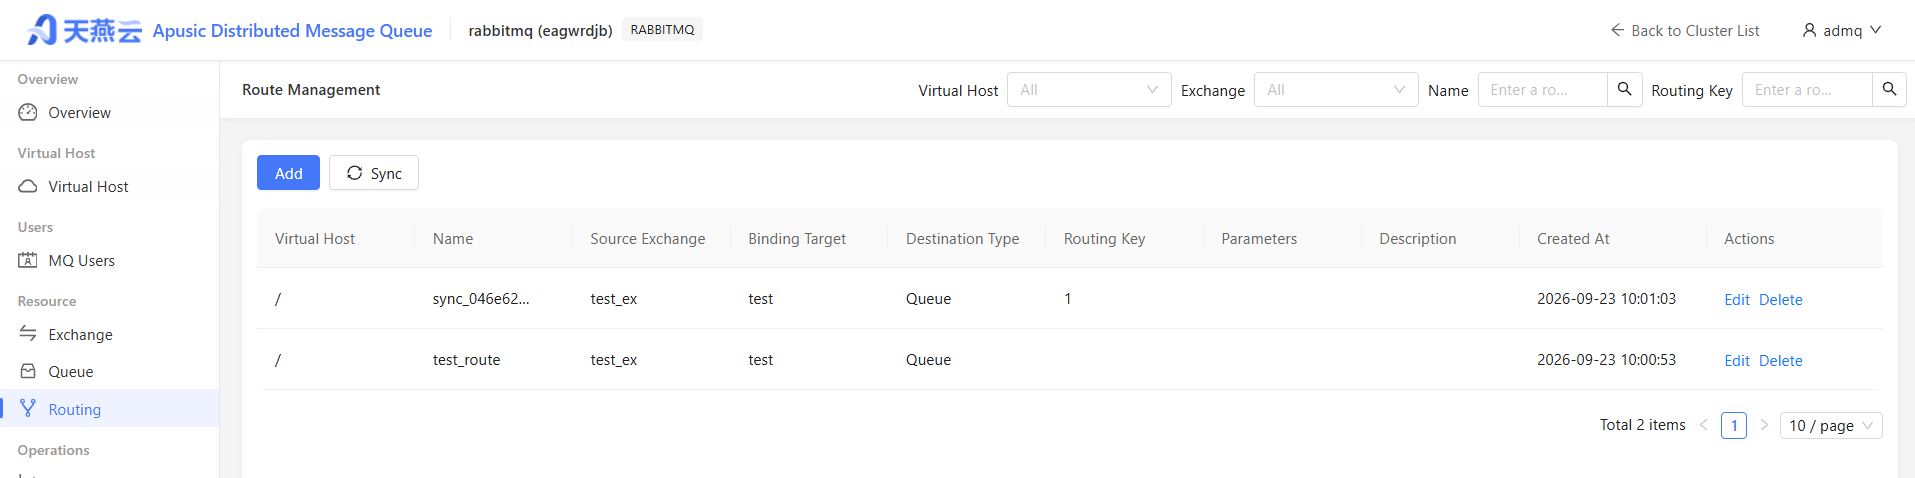Open Virtual Host menu item
The width and height of the screenshot is (1915, 478).
point(110,186)
